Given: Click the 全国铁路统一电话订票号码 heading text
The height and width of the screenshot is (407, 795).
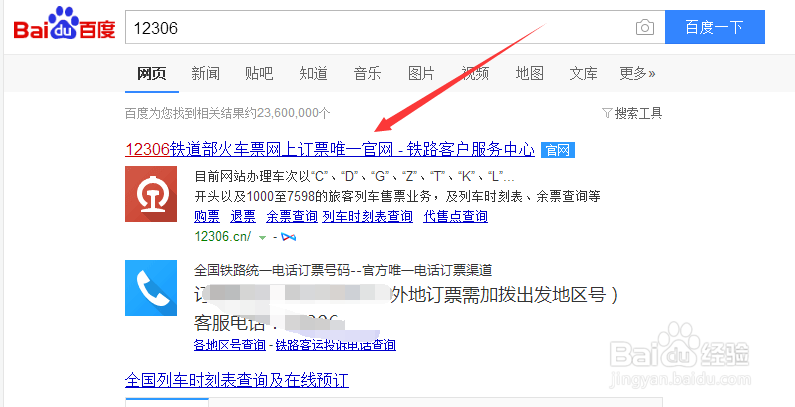Looking at the screenshot, I should (x=272, y=270).
